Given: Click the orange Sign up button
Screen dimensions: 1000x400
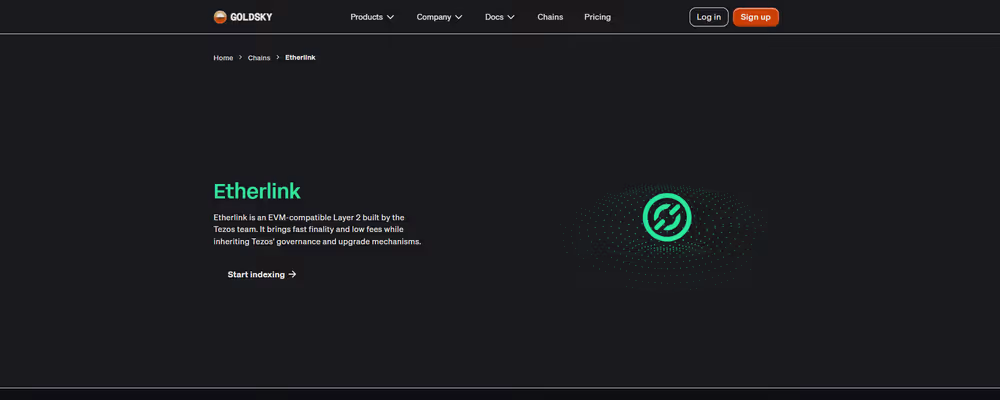Looking at the screenshot, I should pyautogui.click(x=755, y=17).
